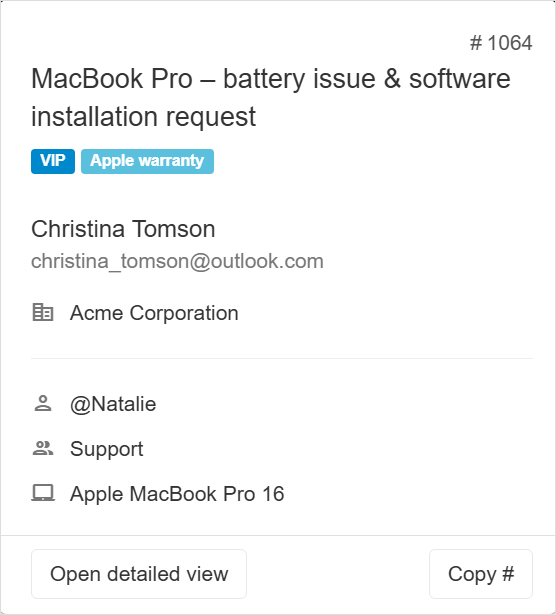Click ticket number # 1064
The width and height of the screenshot is (556, 615).
[501, 43]
